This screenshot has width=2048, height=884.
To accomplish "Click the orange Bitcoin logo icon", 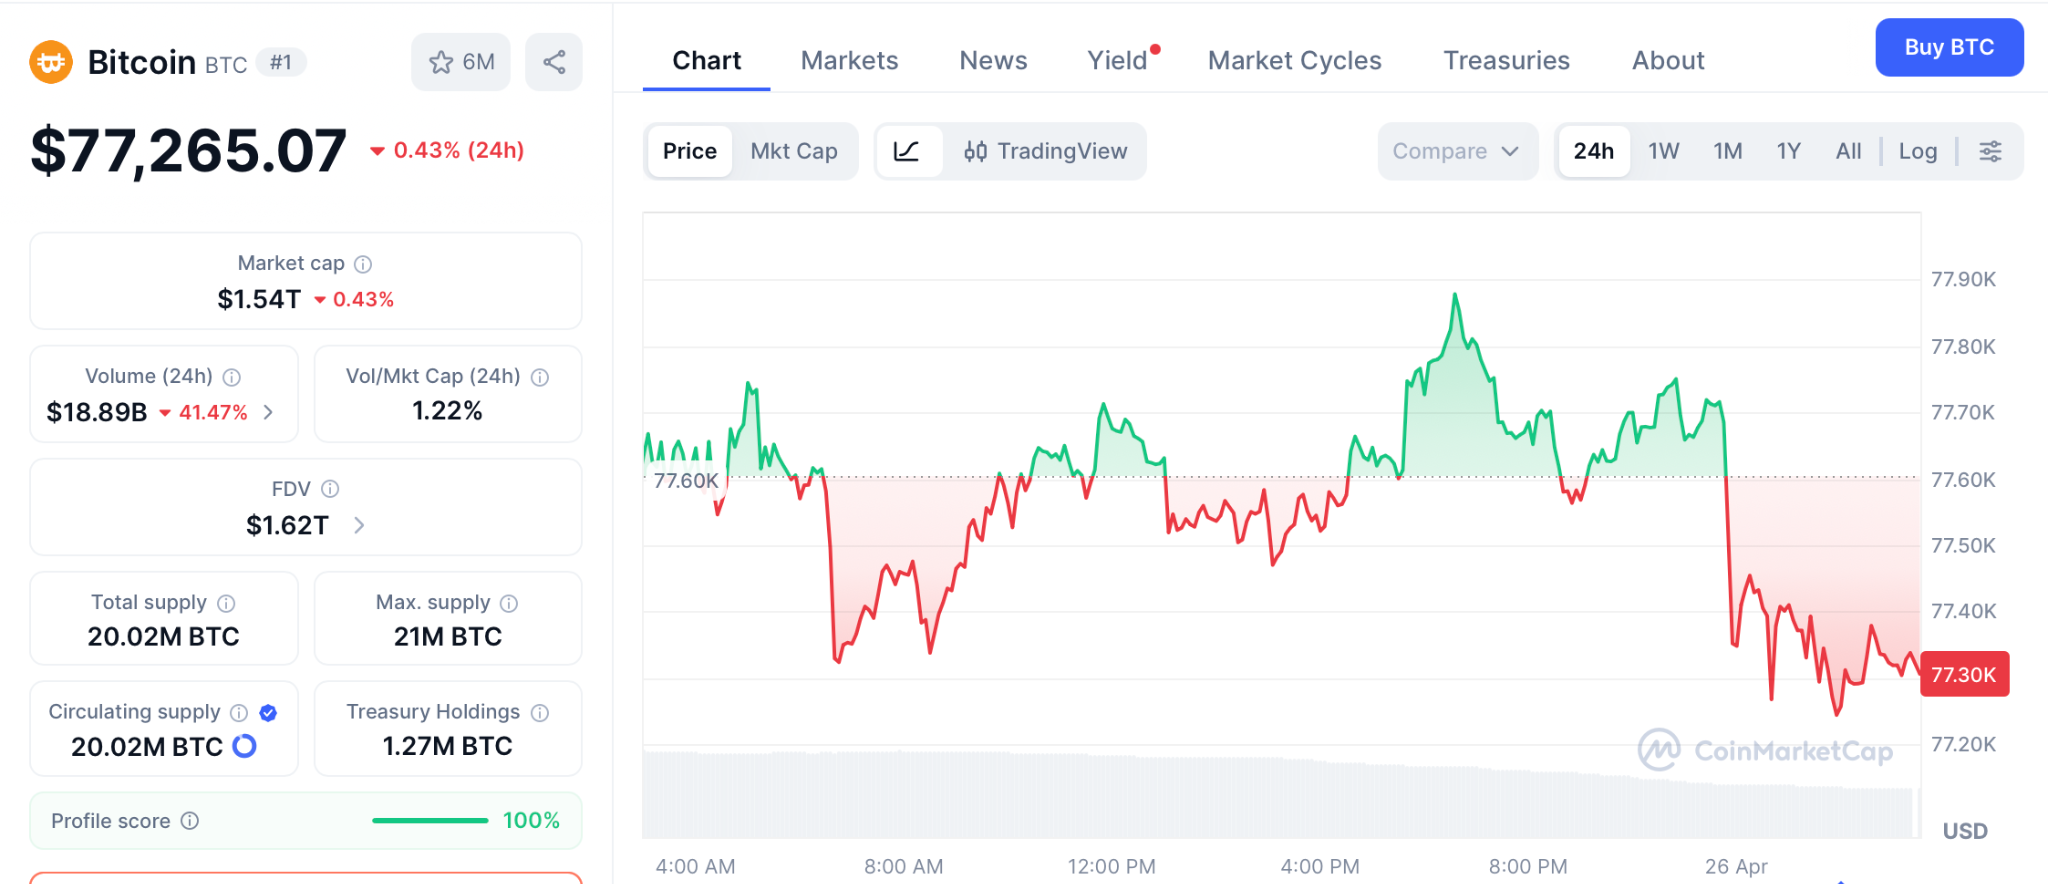I will point(51,62).
